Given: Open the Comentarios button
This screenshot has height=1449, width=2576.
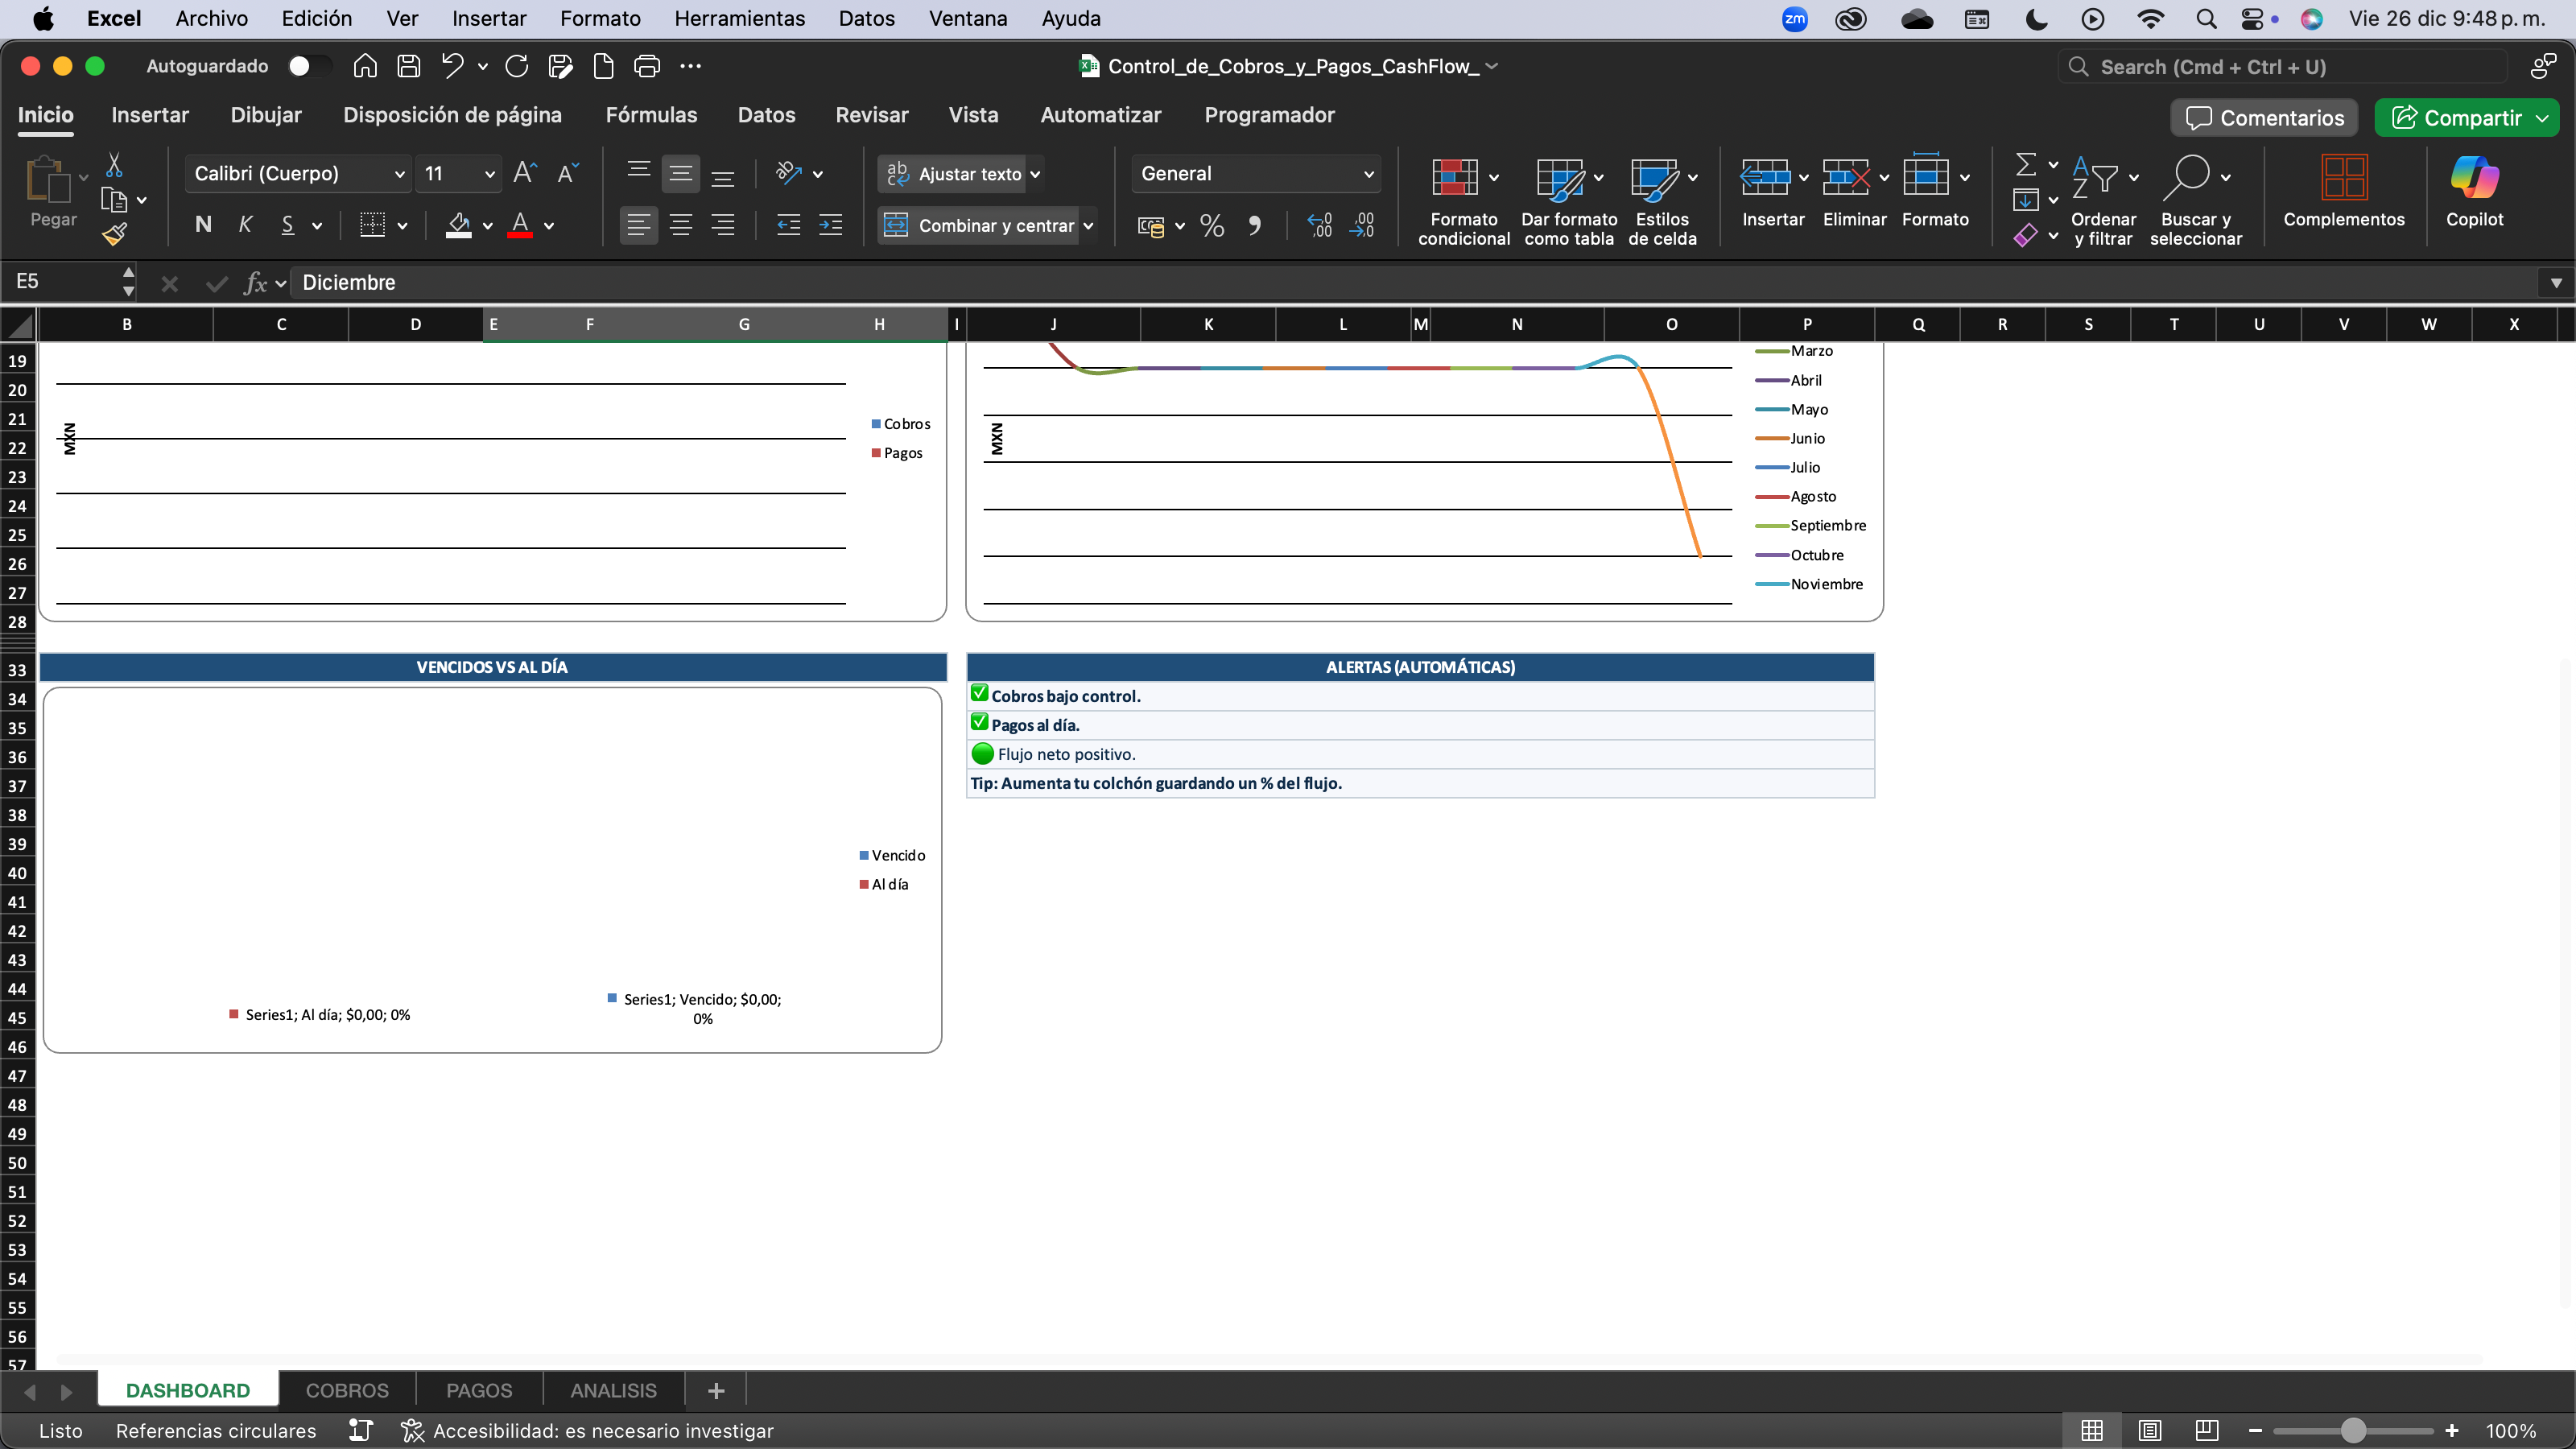Looking at the screenshot, I should coord(2264,118).
